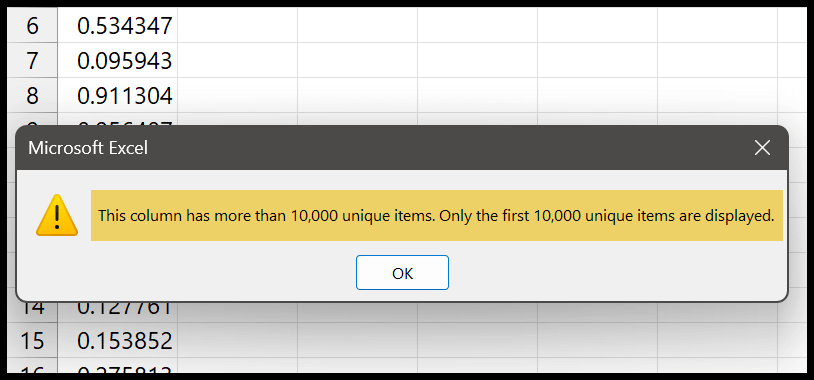814x380 pixels.
Task: Select the empty cell beside 0.911304
Action: pyautogui.click(x=238, y=95)
